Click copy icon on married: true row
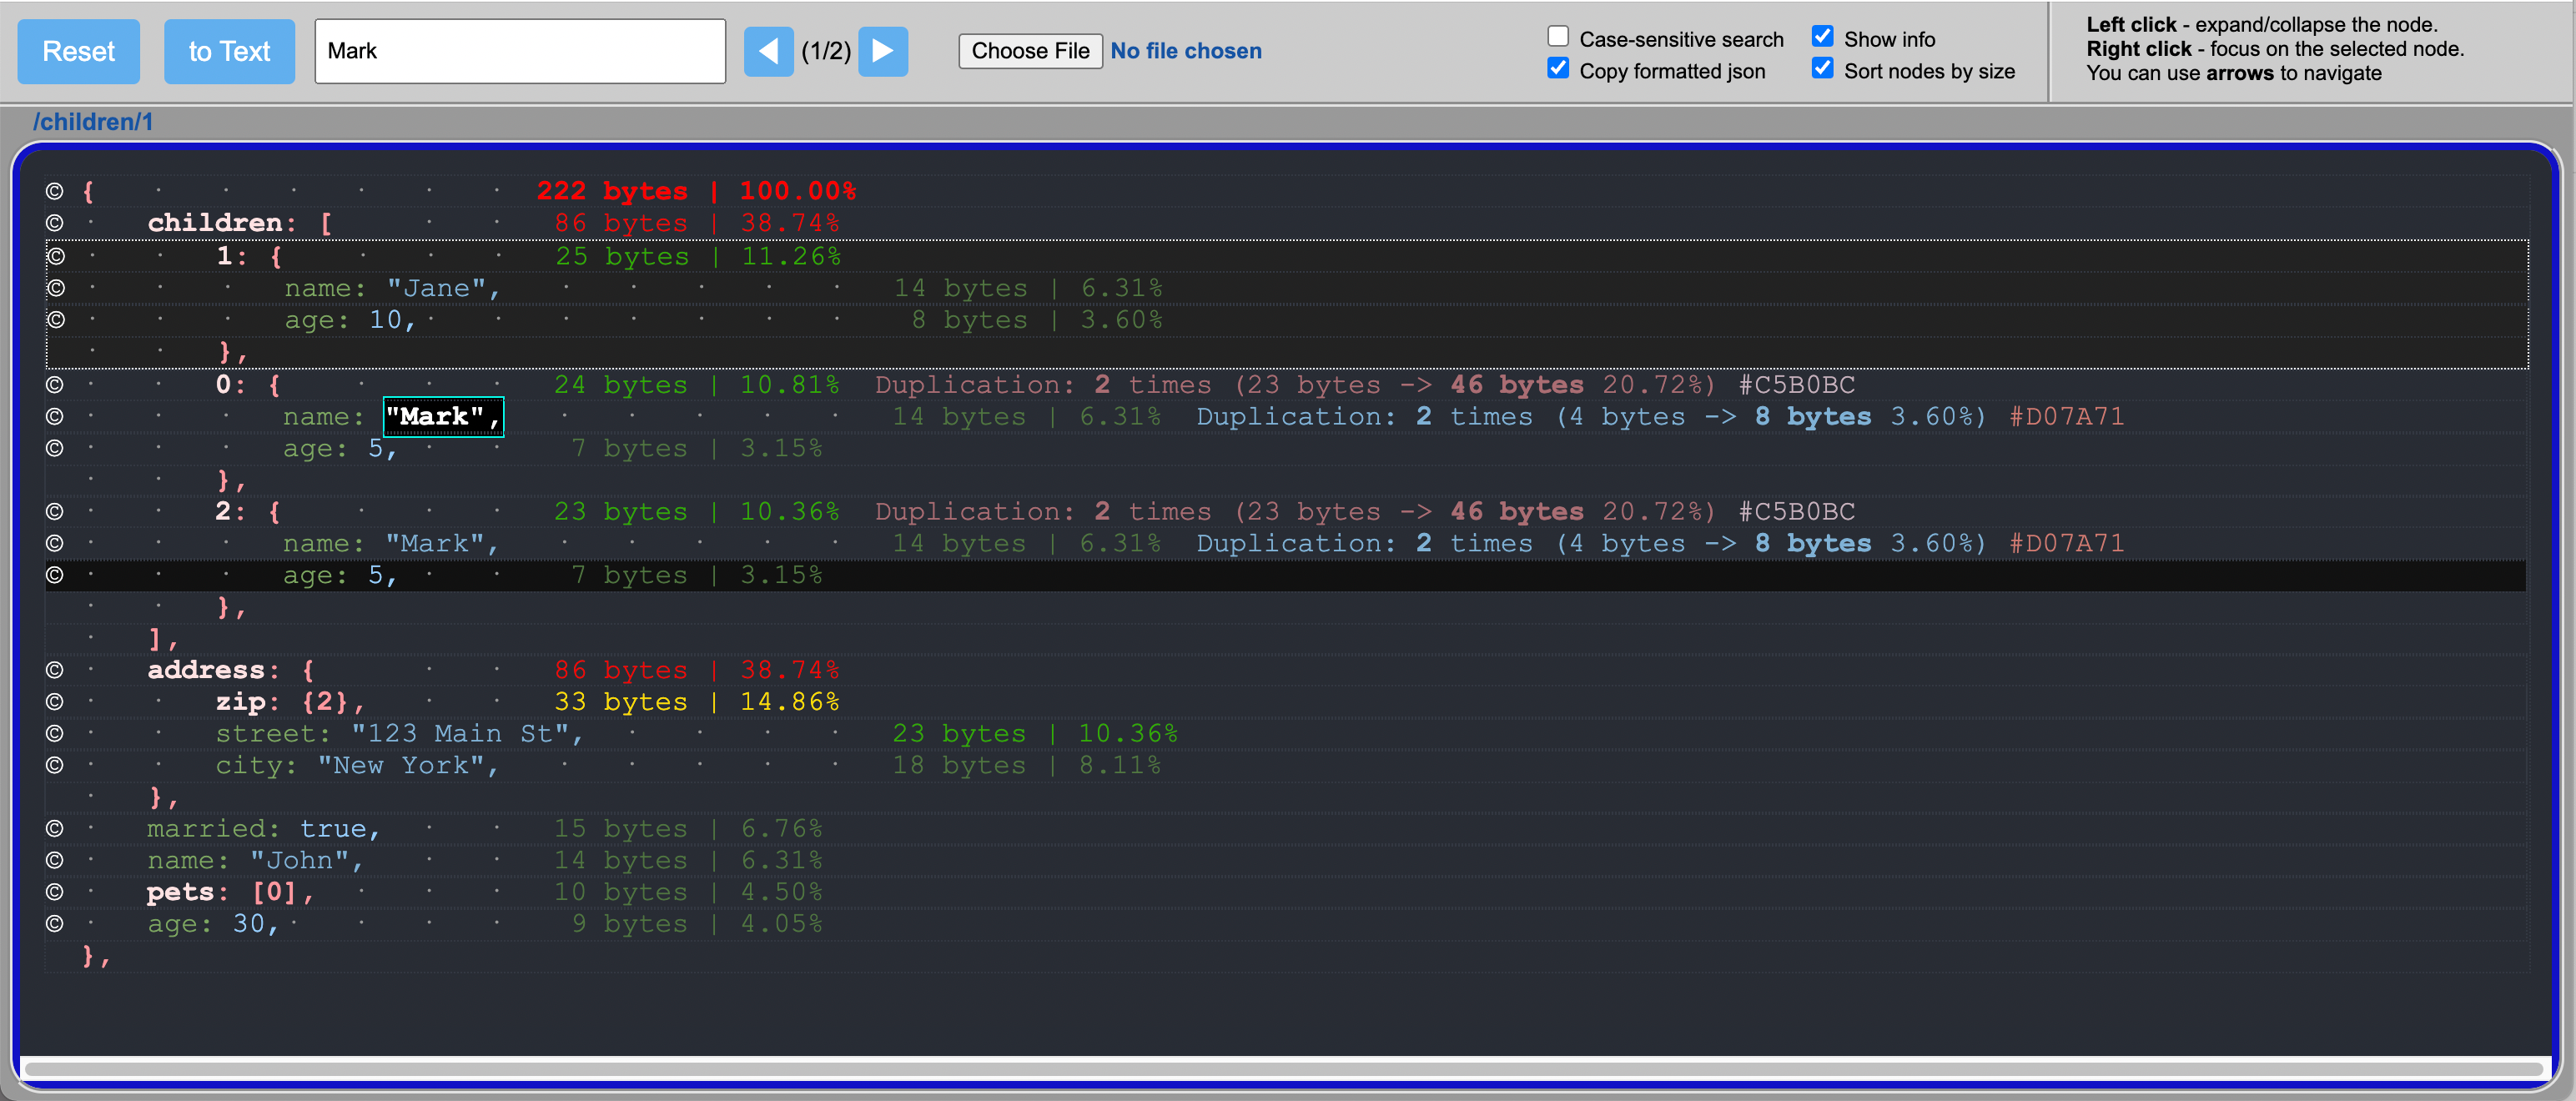The width and height of the screenshot is (2576, 1101). tap(55, 829)
